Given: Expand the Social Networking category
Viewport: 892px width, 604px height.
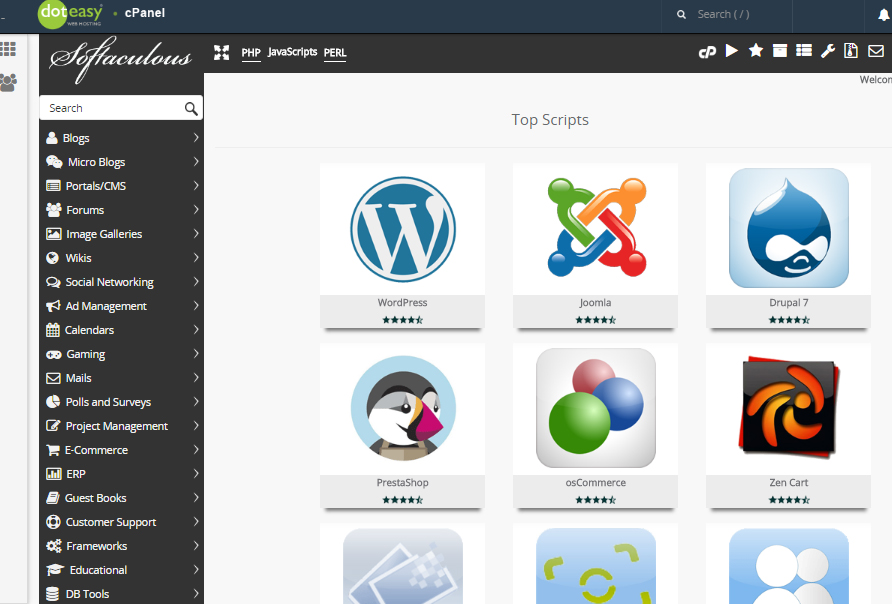Looking at the screenshot, I should (122, 282).
